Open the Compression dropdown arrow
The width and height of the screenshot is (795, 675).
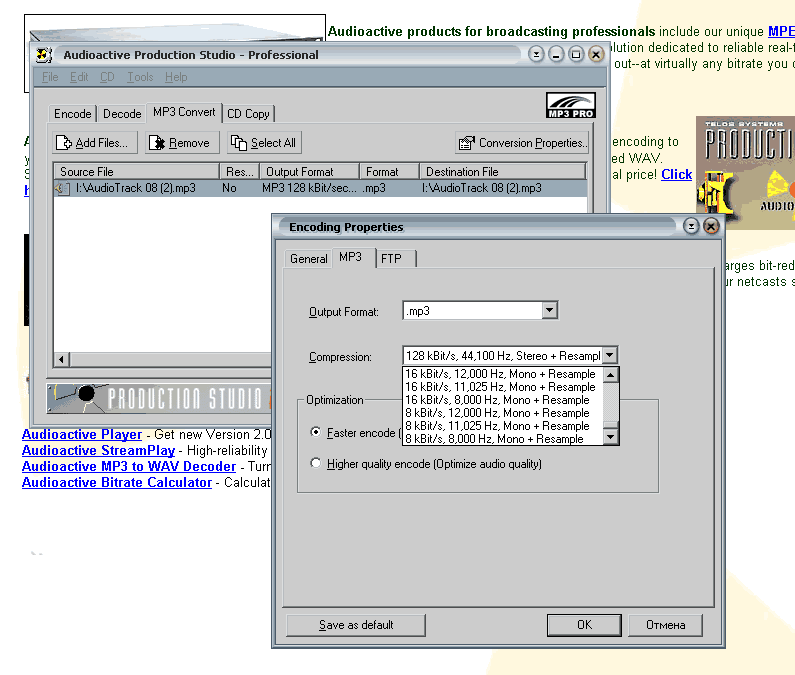tap(610, 356)
